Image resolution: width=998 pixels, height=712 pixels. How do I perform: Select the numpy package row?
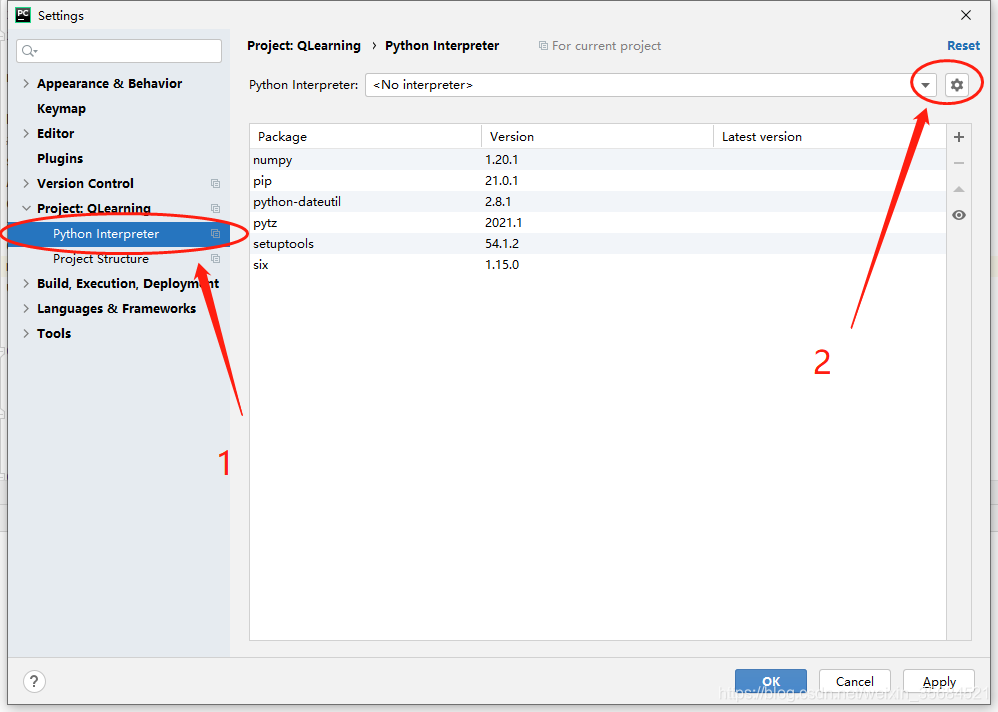(x=598, y=159)
